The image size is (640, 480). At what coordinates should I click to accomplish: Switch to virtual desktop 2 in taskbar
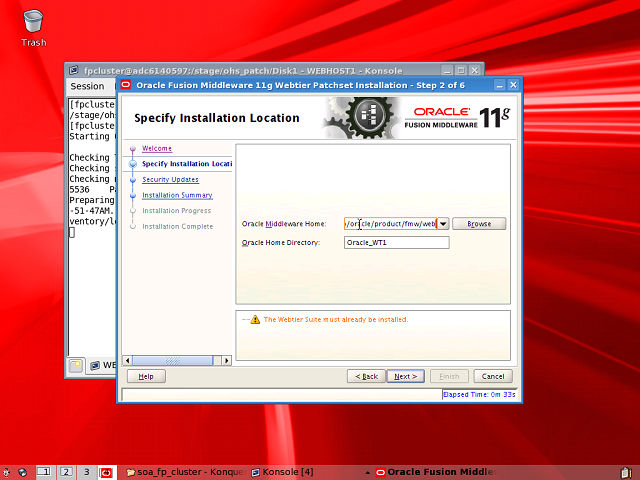pyautogui.click(x=66, y=472)
